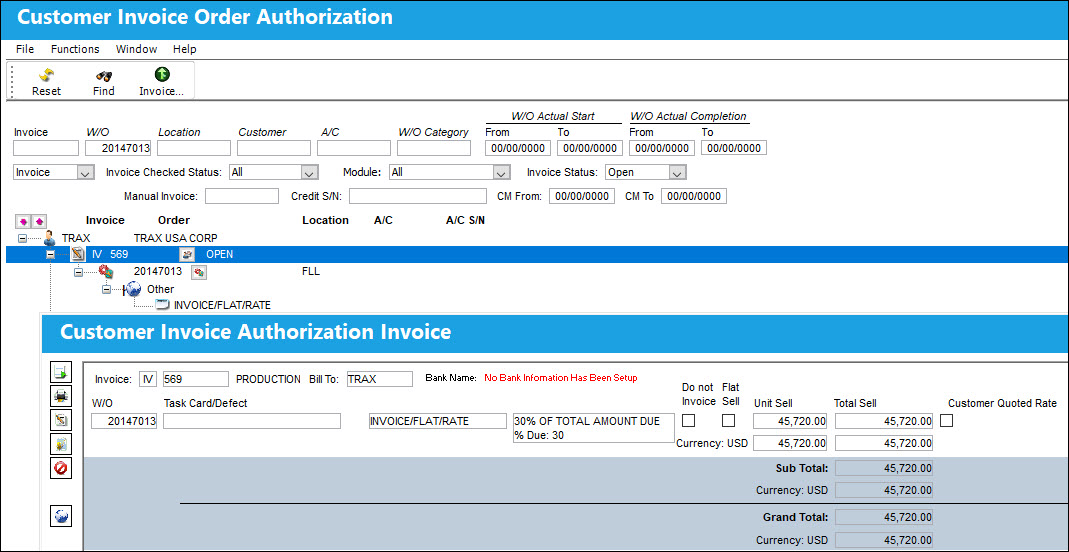Click the W/O Actual Completion To date
Image resolution: width=1069 pixels, height=552 pixels.
tap(734, 148)
